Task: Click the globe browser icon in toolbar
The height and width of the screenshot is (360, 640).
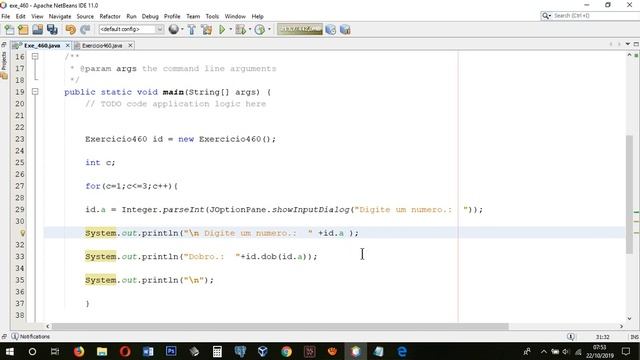Action: pyautogui.click(x=173, y=29)
